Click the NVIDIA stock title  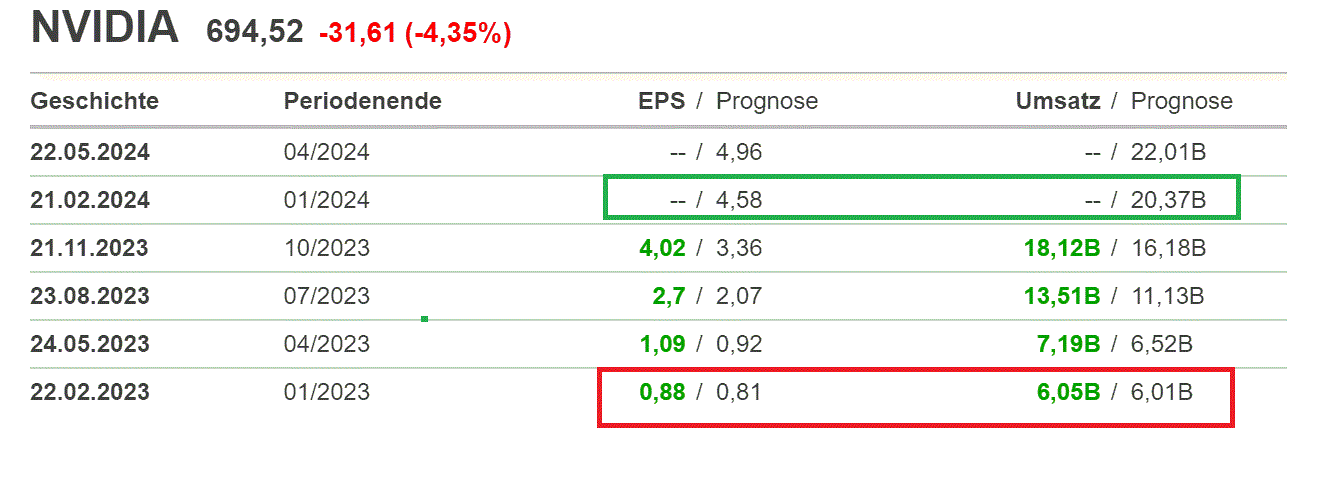105,28
